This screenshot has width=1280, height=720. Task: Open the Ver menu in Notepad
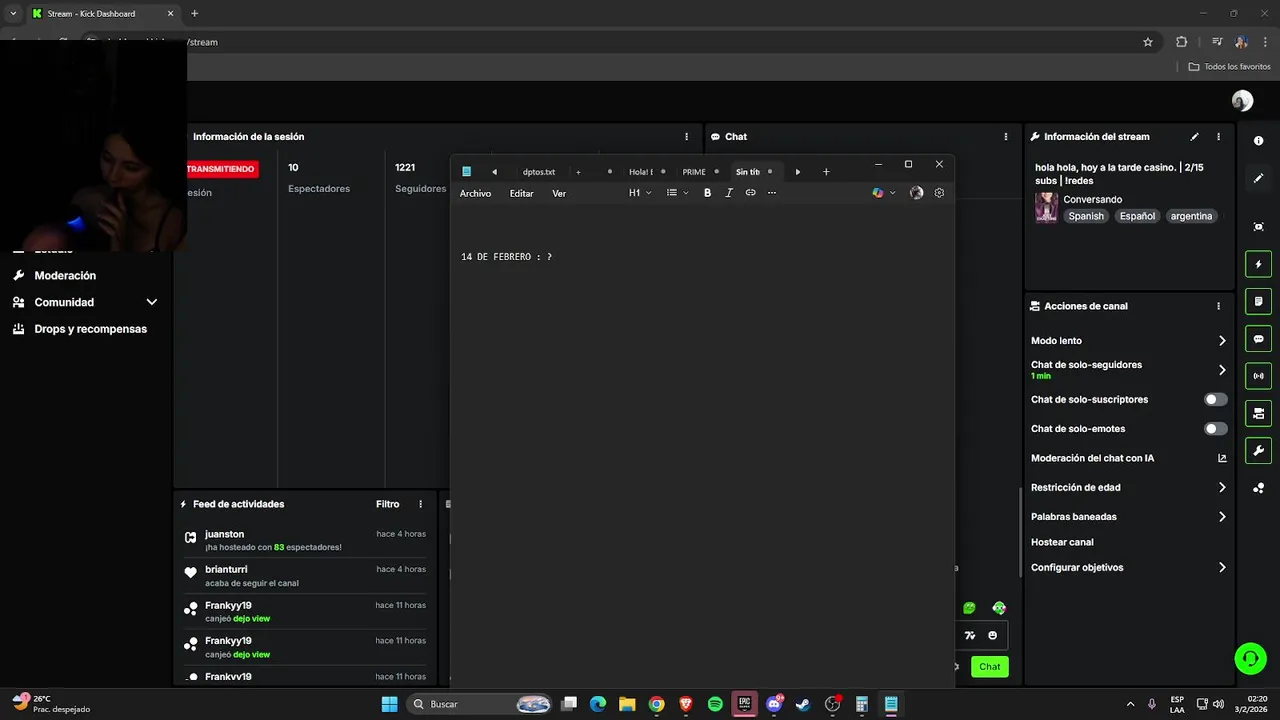click(559, 194)
